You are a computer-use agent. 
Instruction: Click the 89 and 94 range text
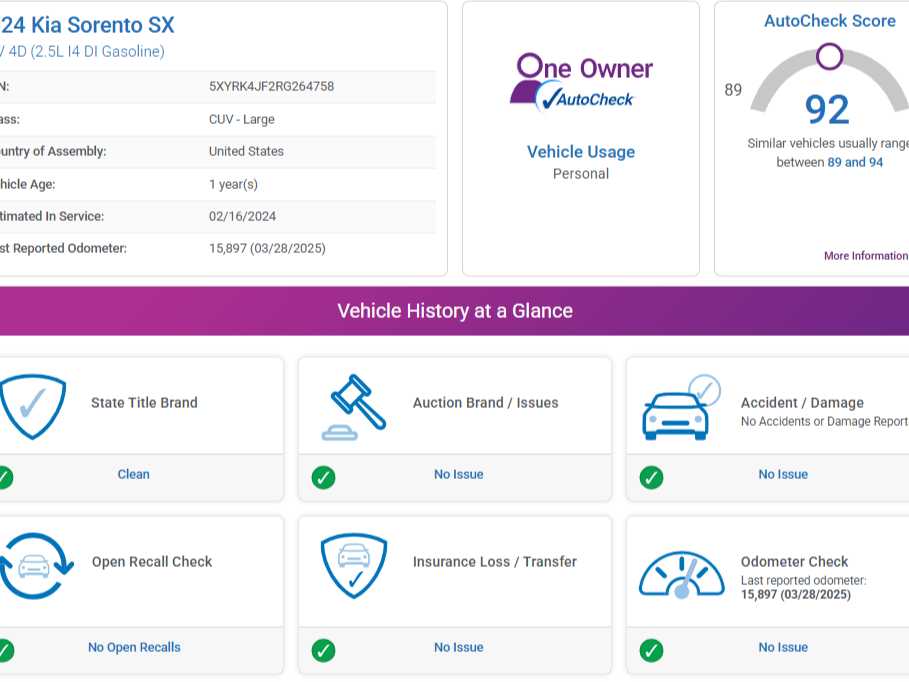click(855, 162)
